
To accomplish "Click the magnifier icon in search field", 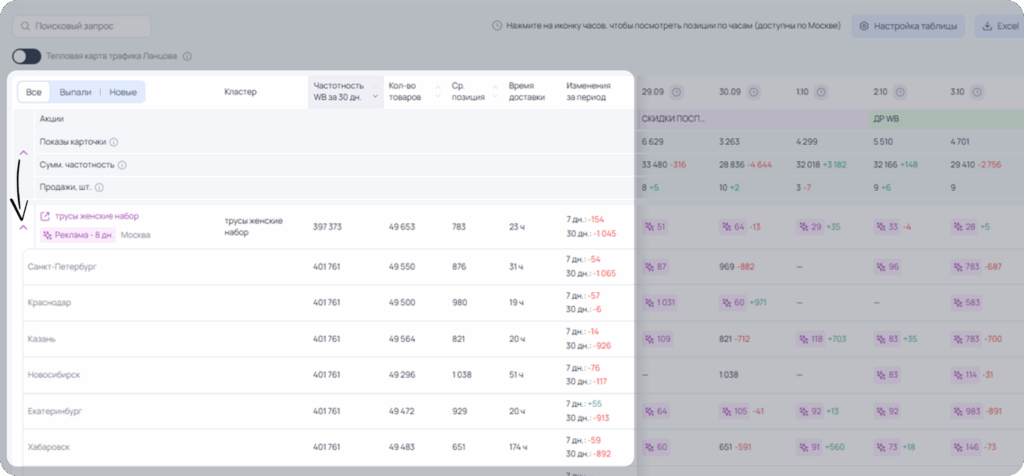I will point(25,26).
